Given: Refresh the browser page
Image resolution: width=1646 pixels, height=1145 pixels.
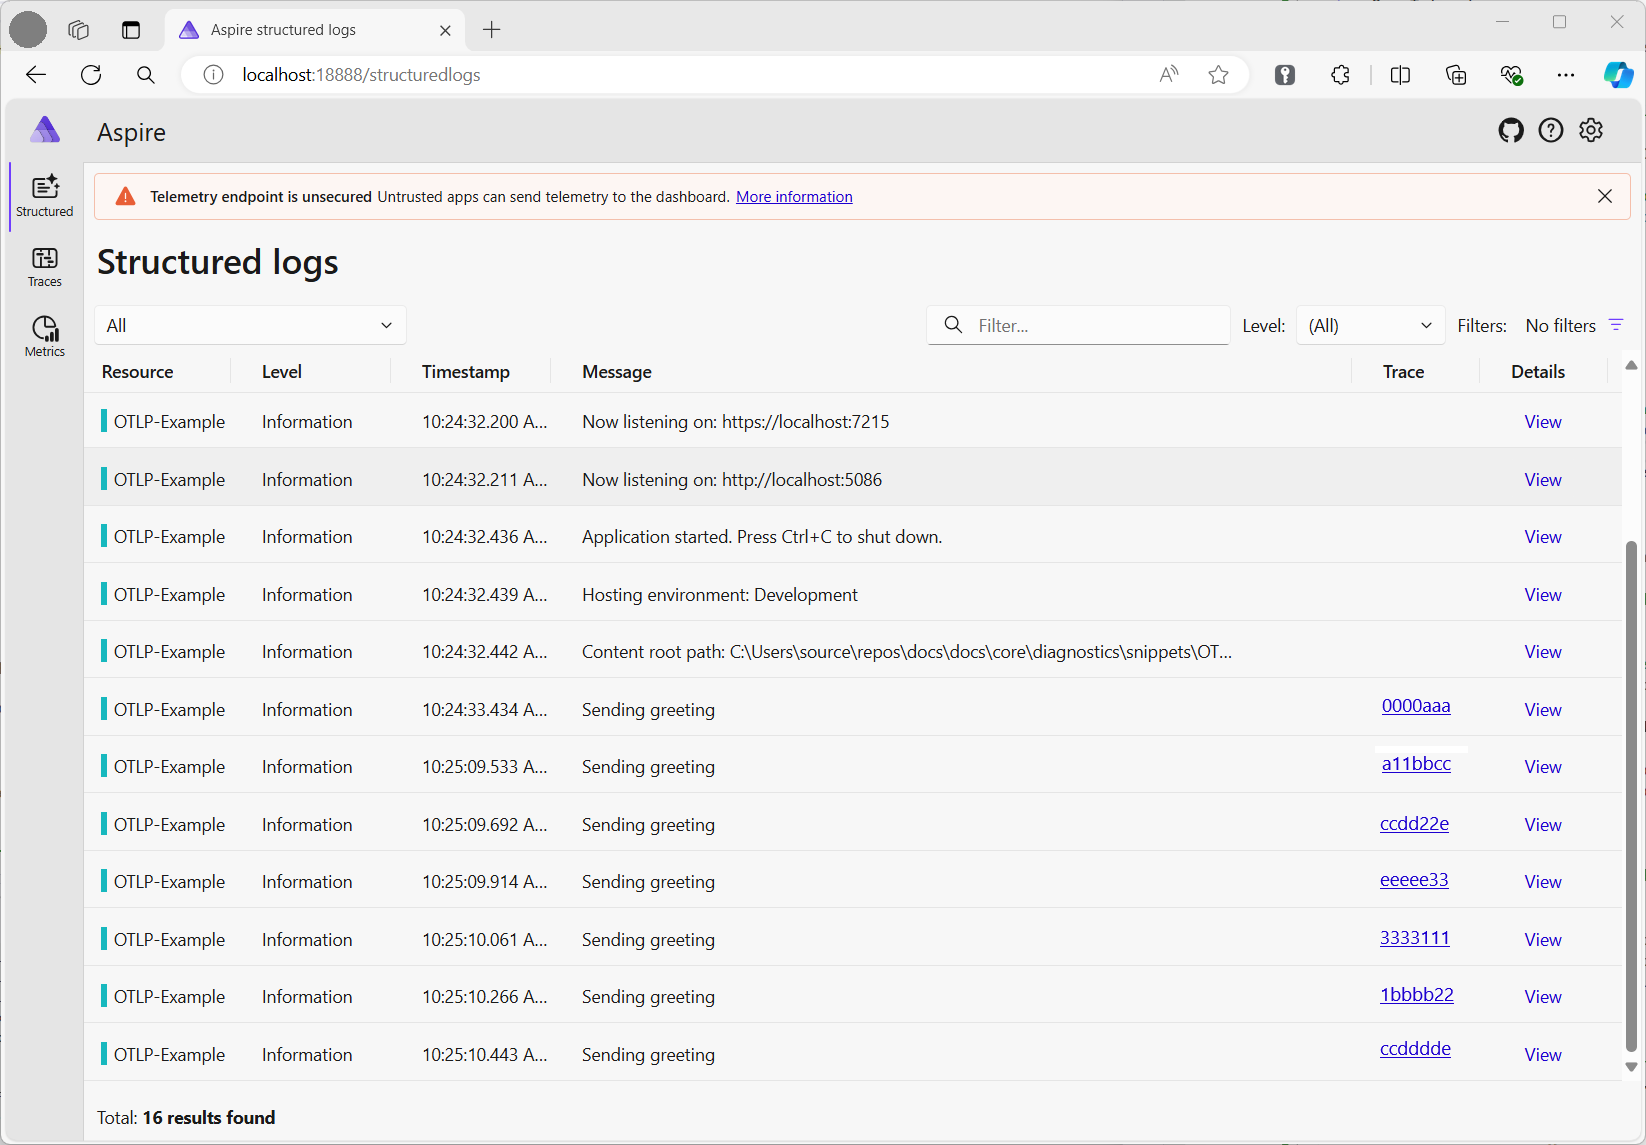Looking at the screenshot, I should click(91, 75).
